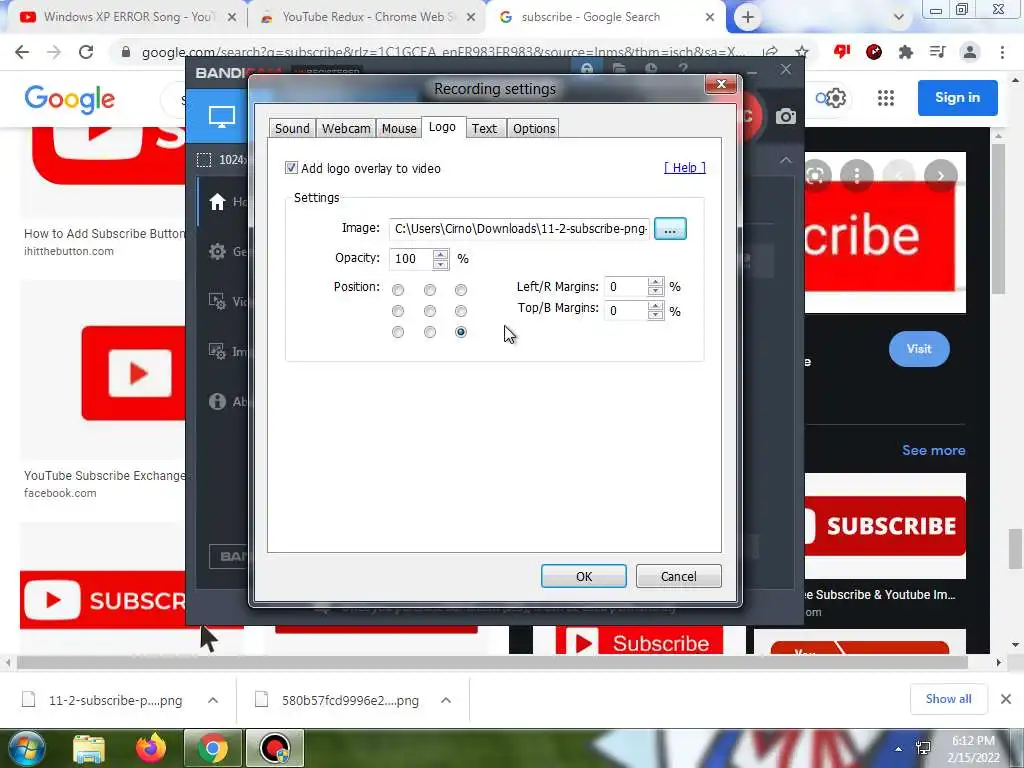Screen dimensions: 1024x768
Task: Decrease Left/R Margins with down arrow
Action: (x=656, y=291)
